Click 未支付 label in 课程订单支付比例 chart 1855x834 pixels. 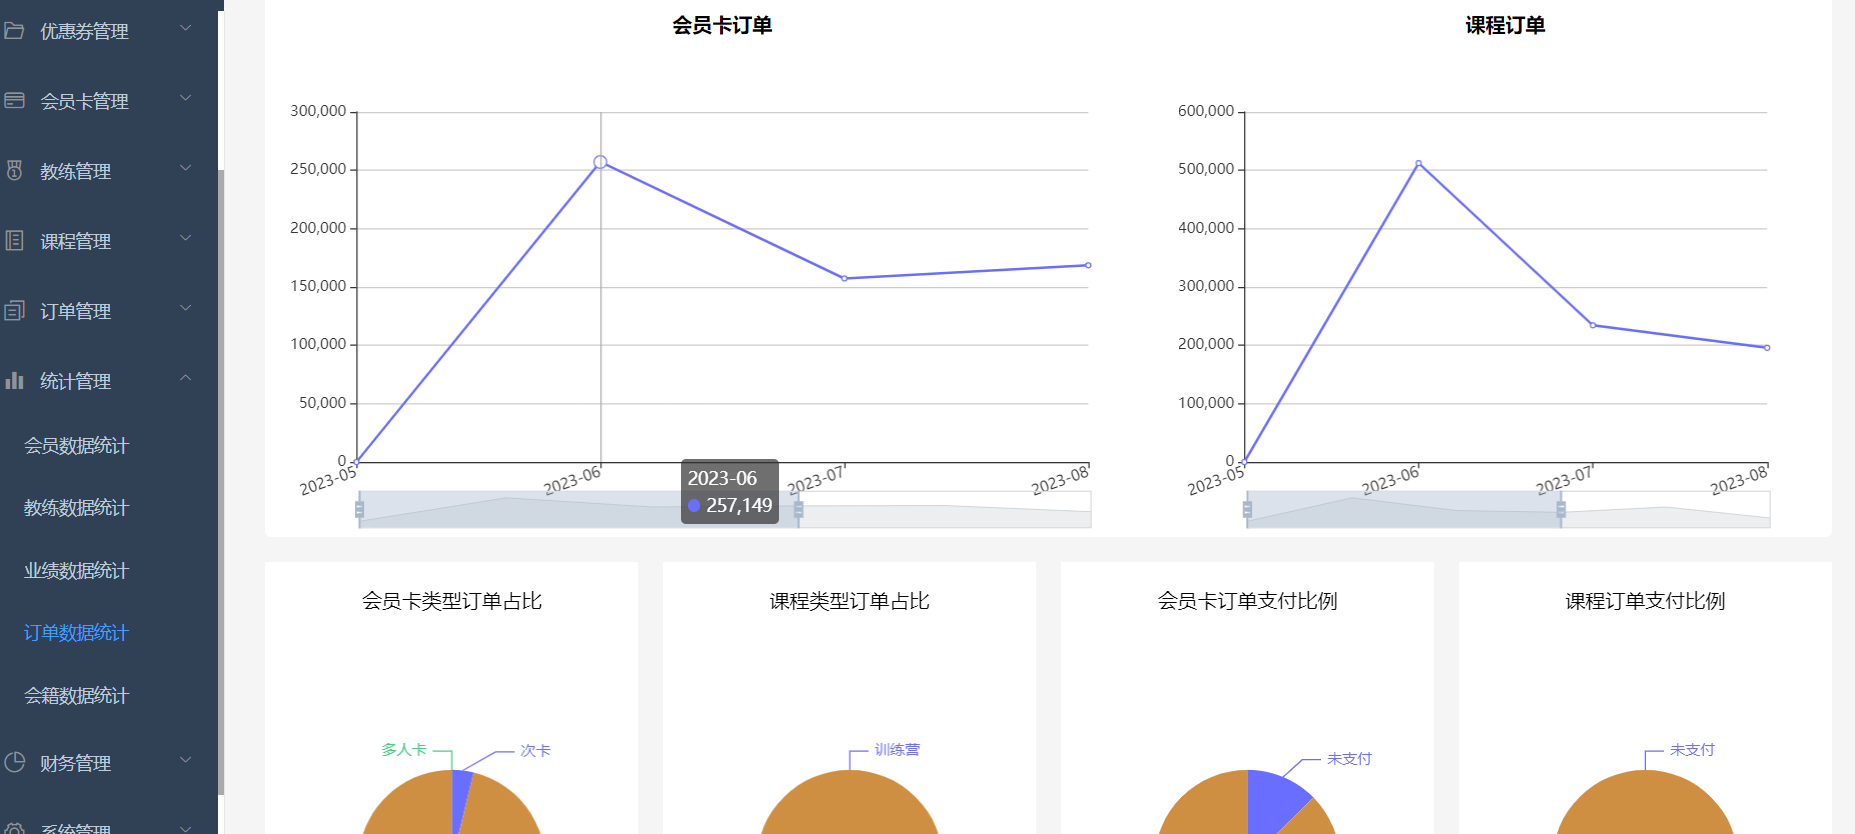coord(1692,750)
